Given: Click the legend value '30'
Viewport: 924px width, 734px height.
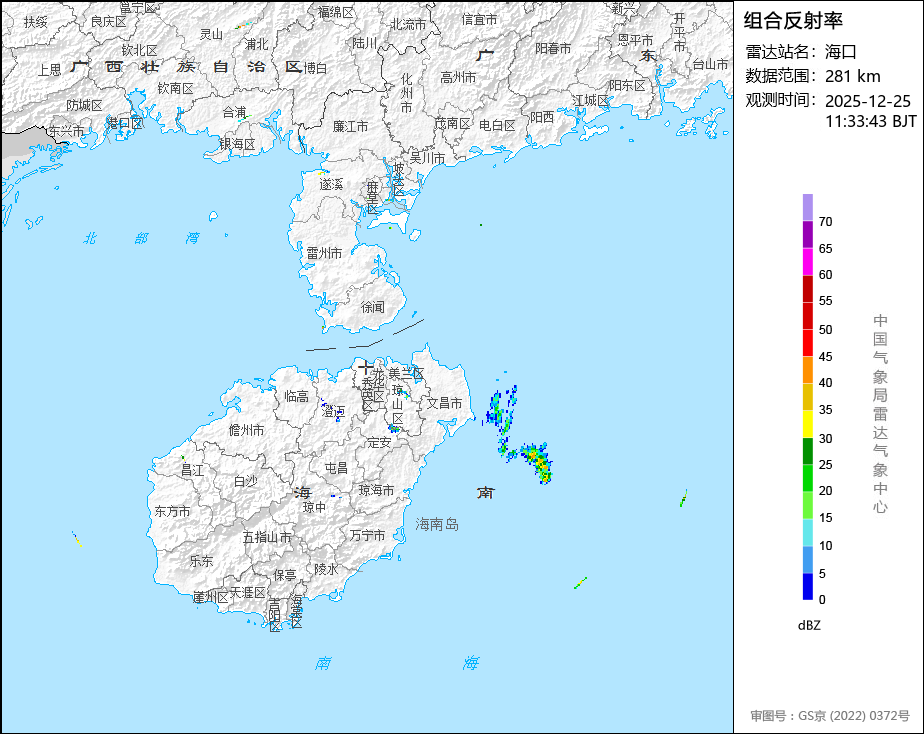Looking at the screenshot, I should click(826, 438).
